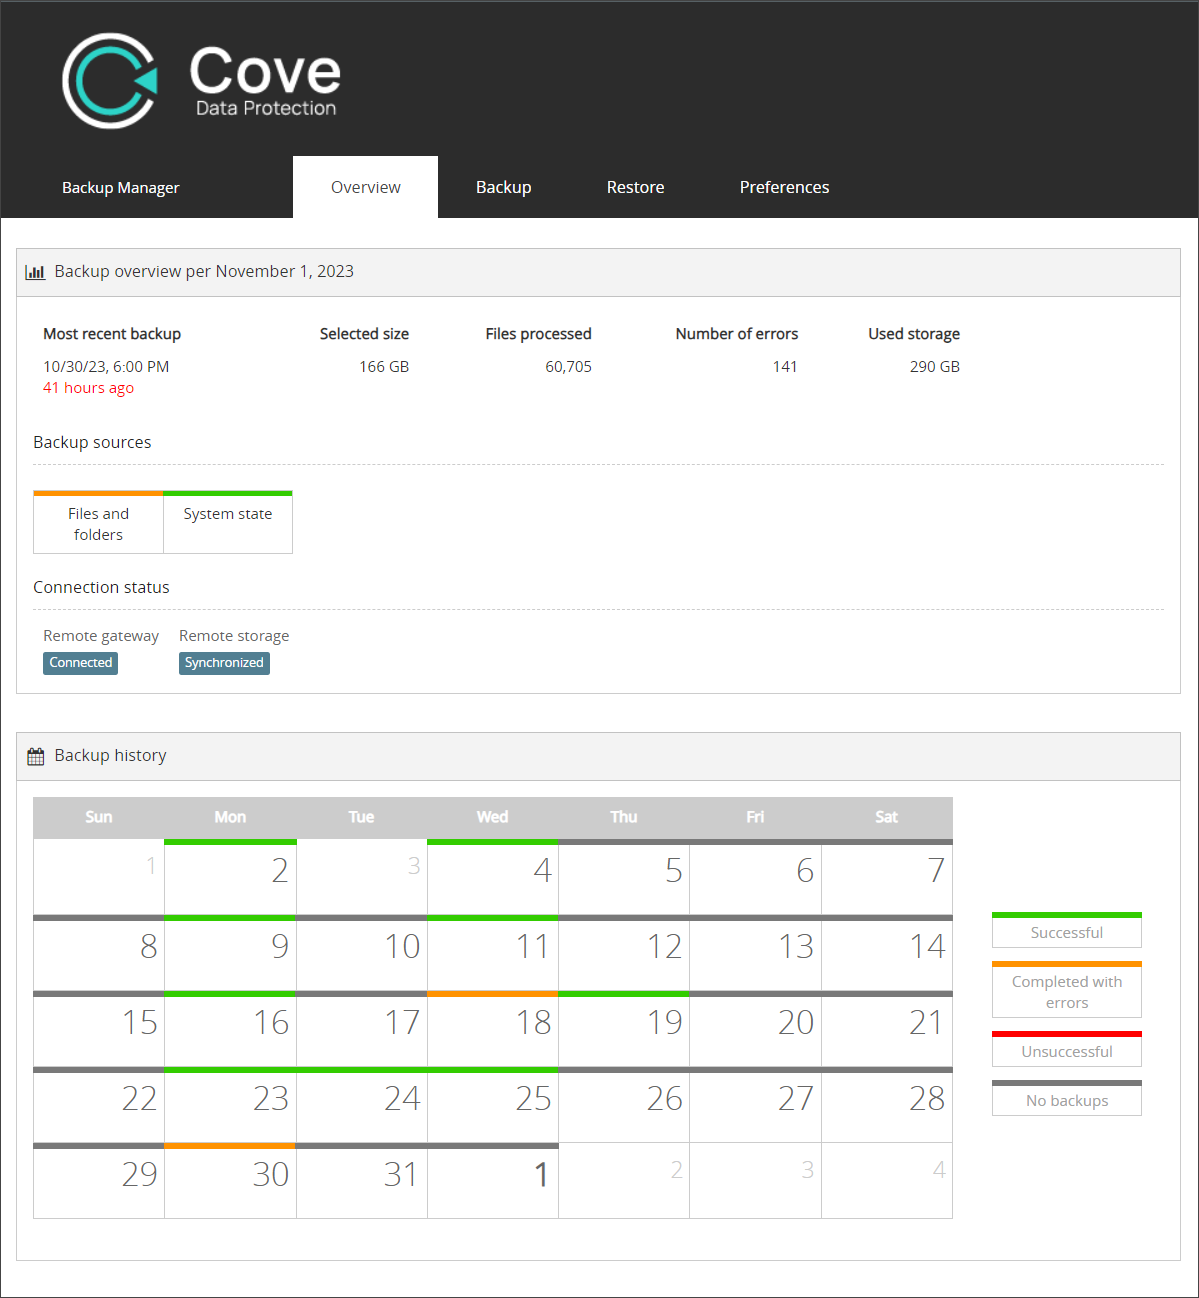Viewport: 1199px width, 1298px height.
Task: Open the Files and folders backup source
Action: coord(98,523)
